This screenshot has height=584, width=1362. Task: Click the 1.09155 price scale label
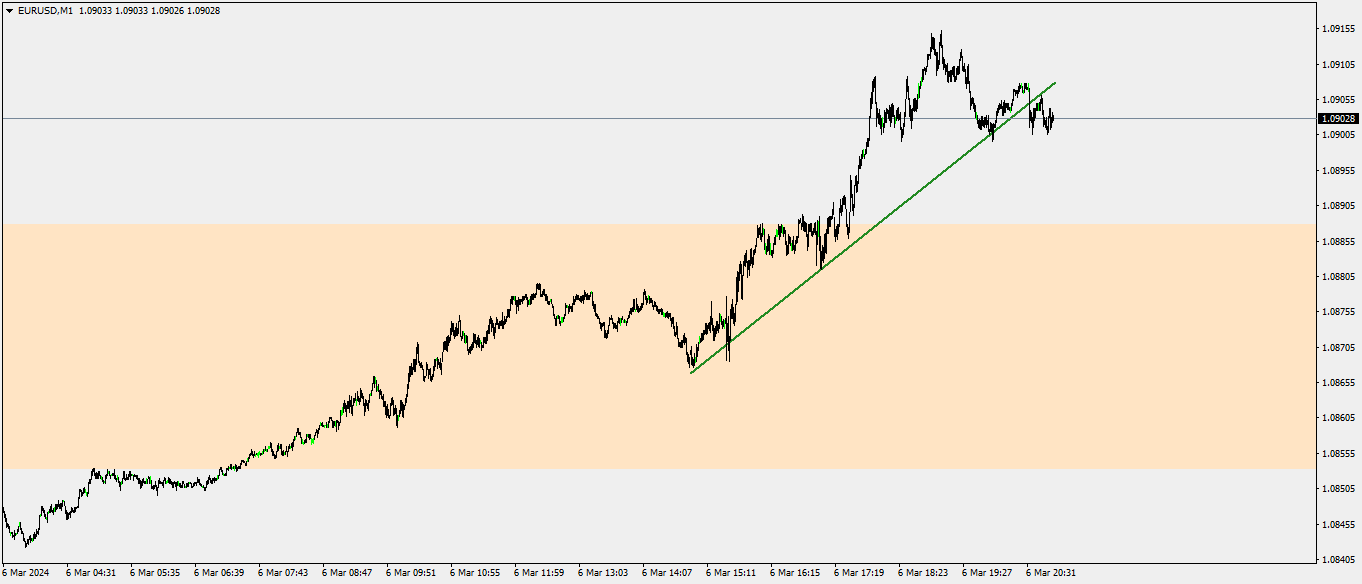[x=1339, y=29]
